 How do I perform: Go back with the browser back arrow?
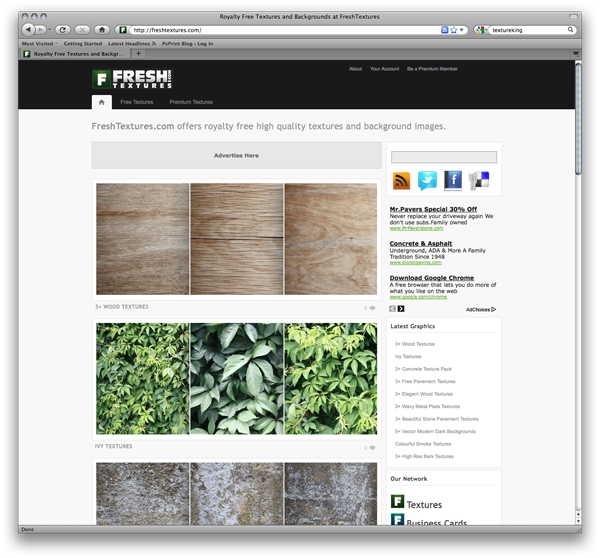pos(28,29)
